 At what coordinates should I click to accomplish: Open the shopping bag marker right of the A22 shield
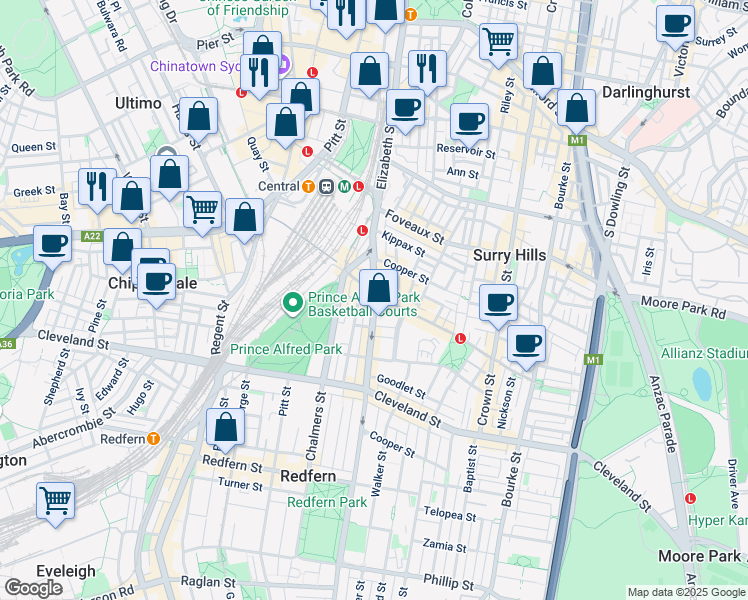tap(122, 249)
